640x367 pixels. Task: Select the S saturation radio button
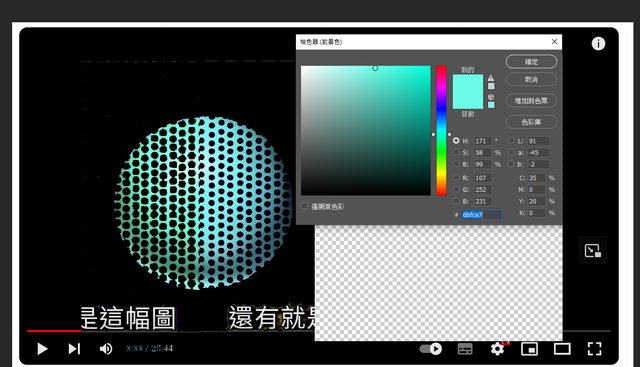(x=456, y=152)
